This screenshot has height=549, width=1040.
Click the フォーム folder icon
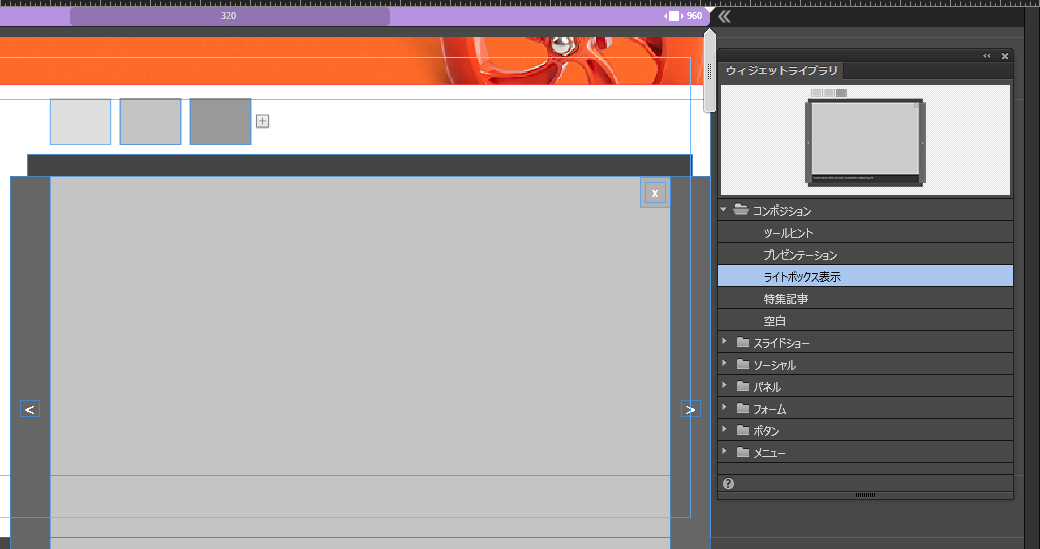tap(743, 408)
